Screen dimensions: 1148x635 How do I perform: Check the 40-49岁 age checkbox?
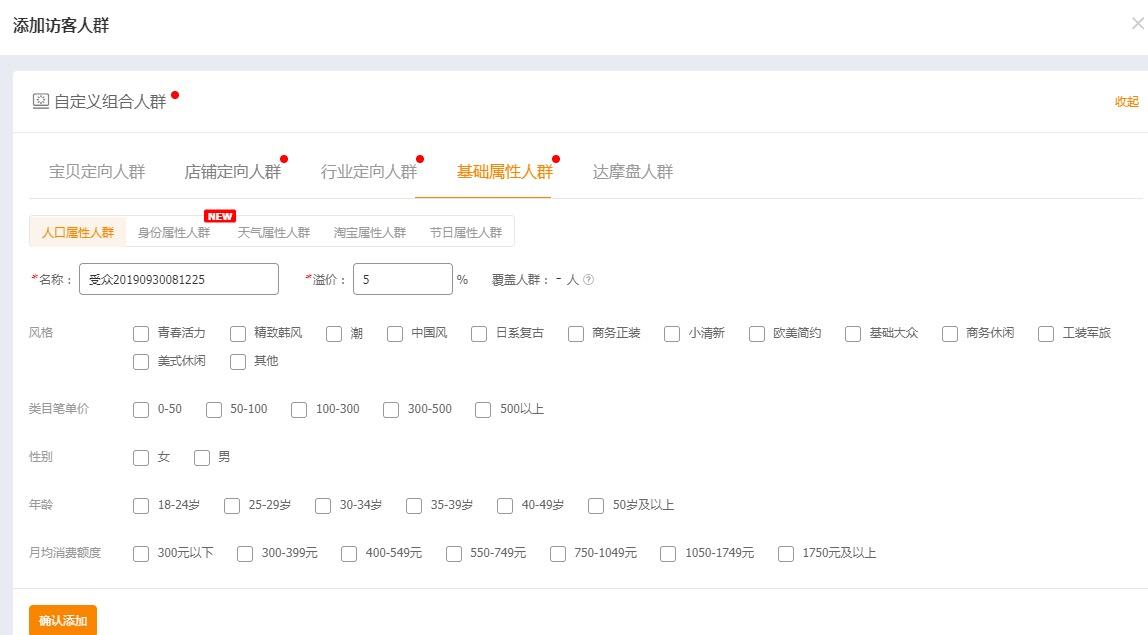pyautogui.click(x=505, y=506)
